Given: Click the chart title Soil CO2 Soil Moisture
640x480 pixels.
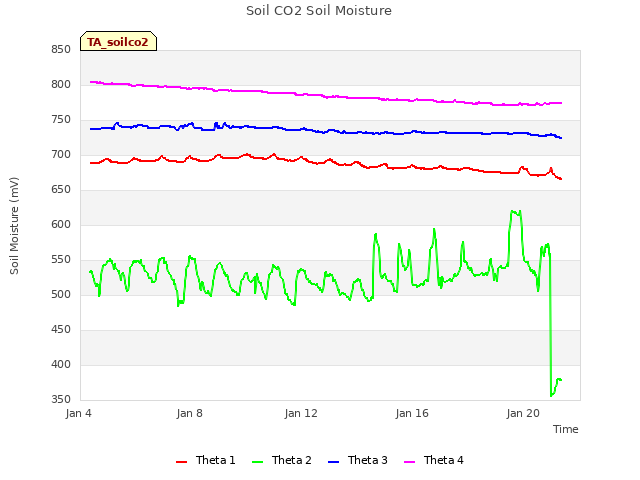Looking at the screenshot, I should click(x=319, y=11).
